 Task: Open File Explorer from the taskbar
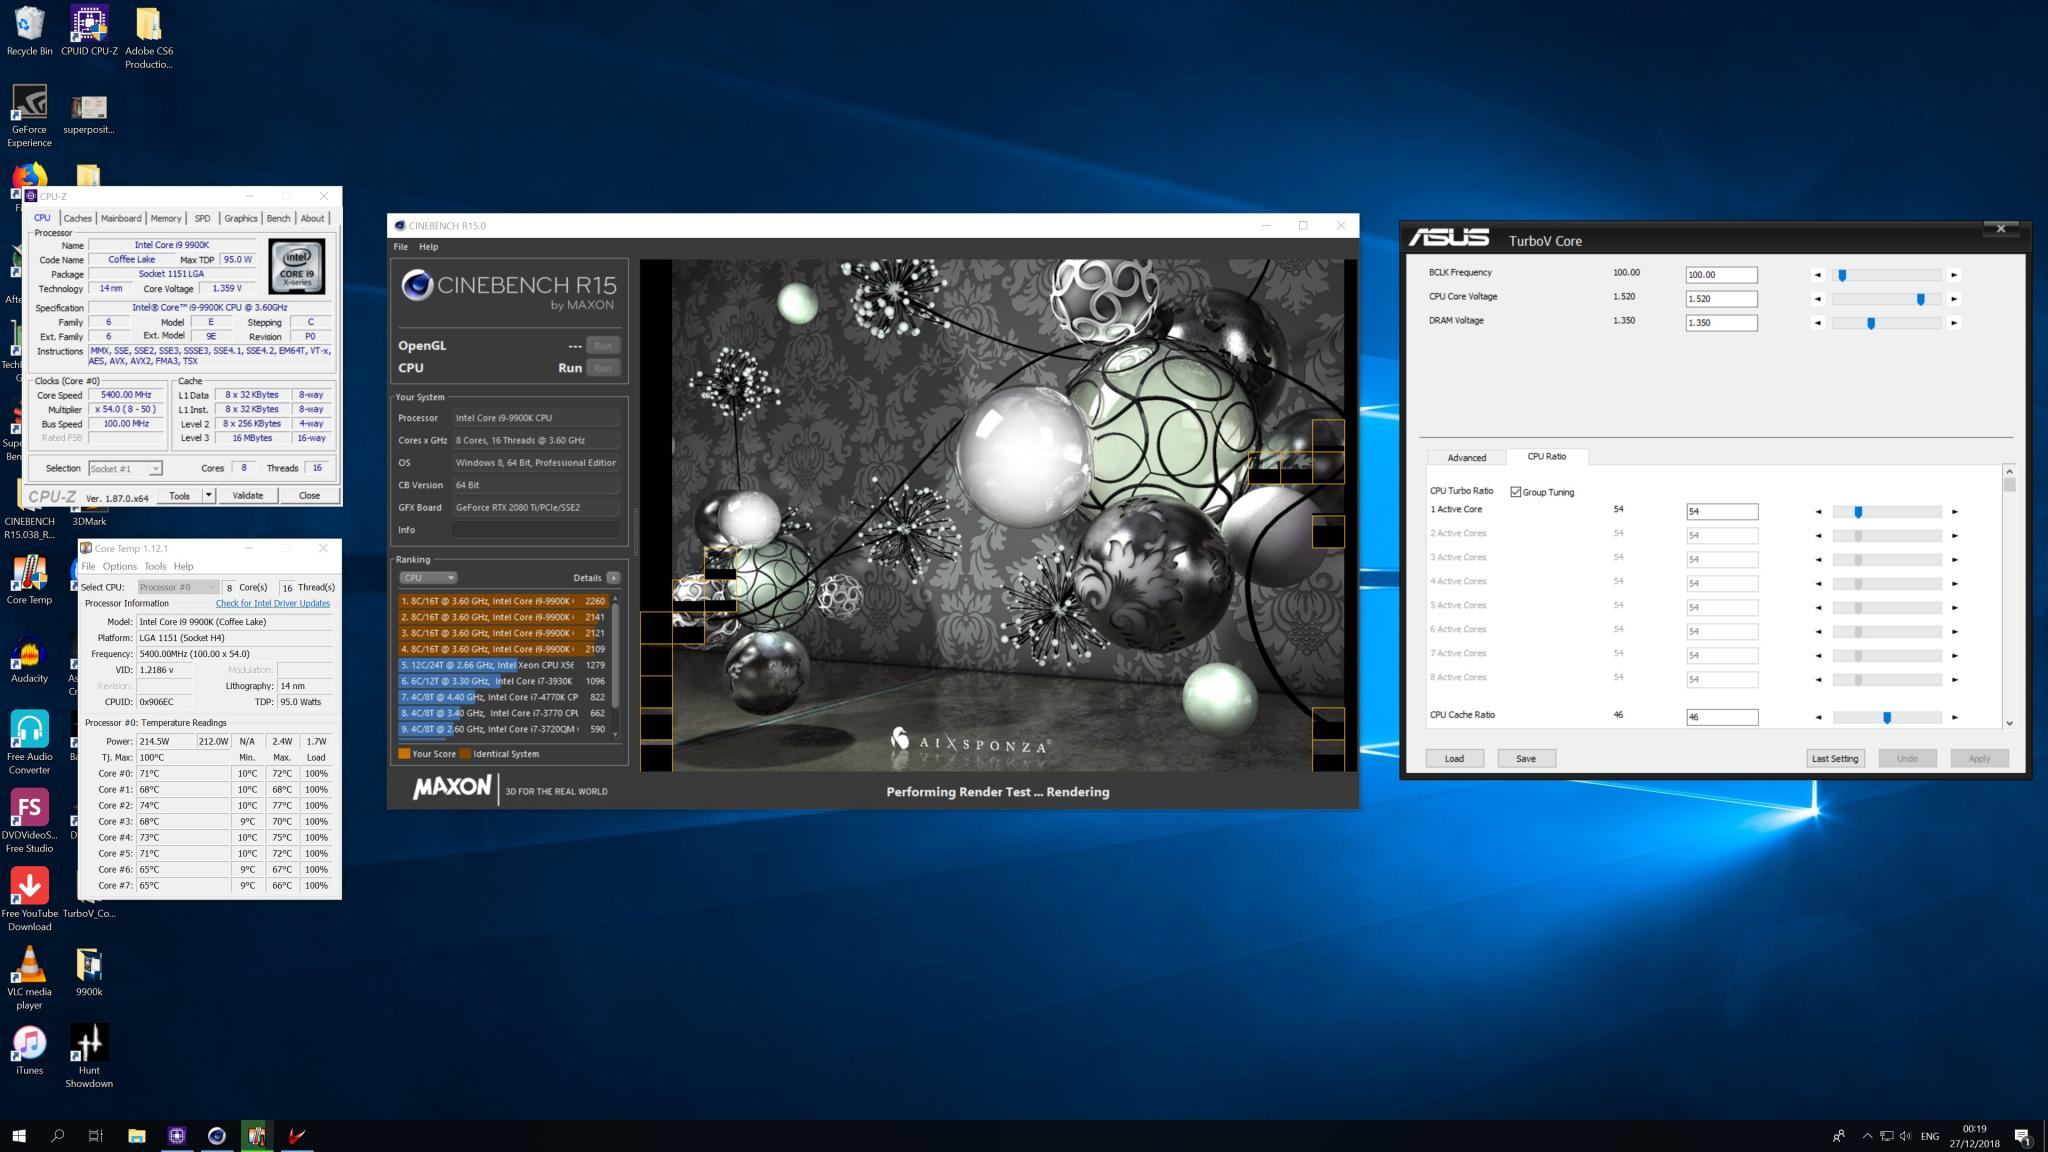(x=136, y=1135)
